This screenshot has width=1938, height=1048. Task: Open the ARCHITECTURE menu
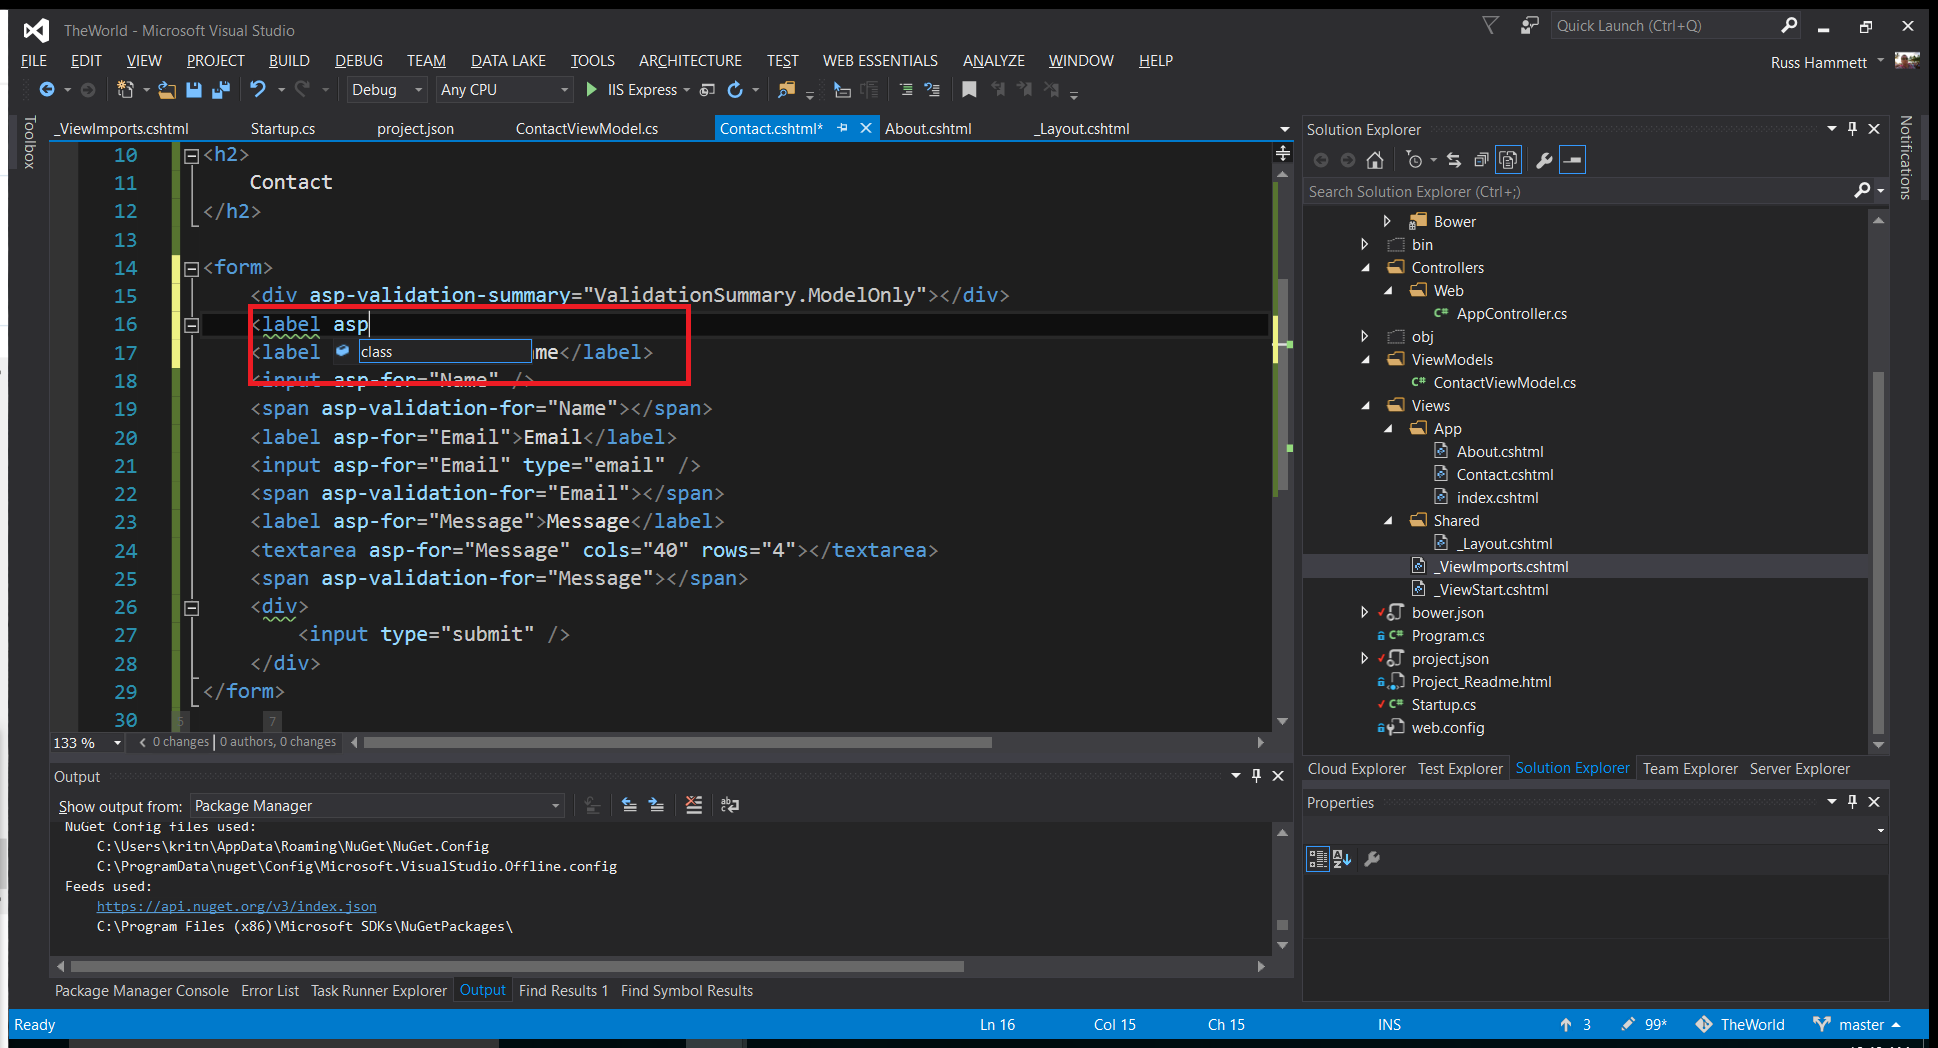click(690, 61)
